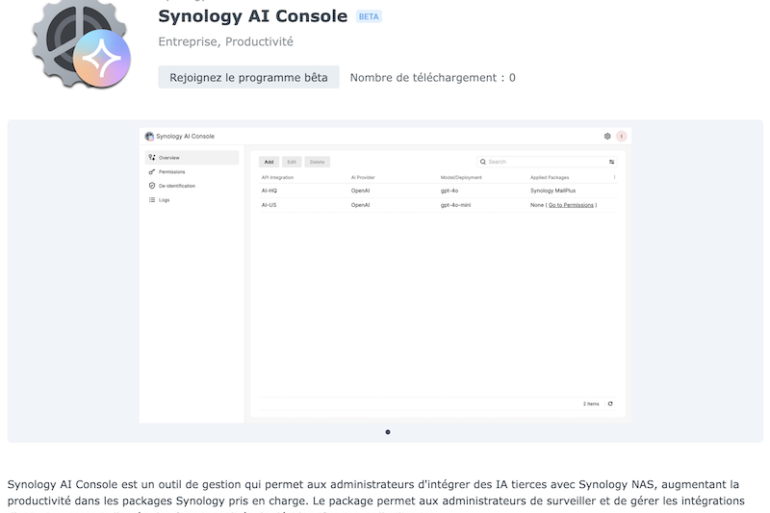Click the gpt-4o model cell

point(449,190)
